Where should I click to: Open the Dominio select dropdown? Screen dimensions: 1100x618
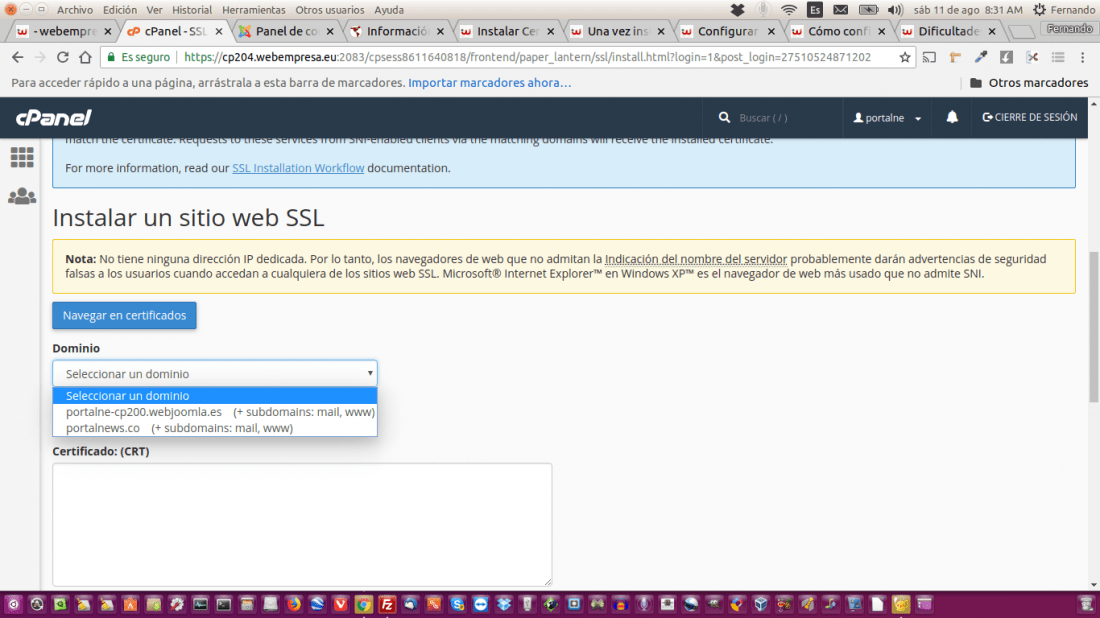click(x=215, y=374)
